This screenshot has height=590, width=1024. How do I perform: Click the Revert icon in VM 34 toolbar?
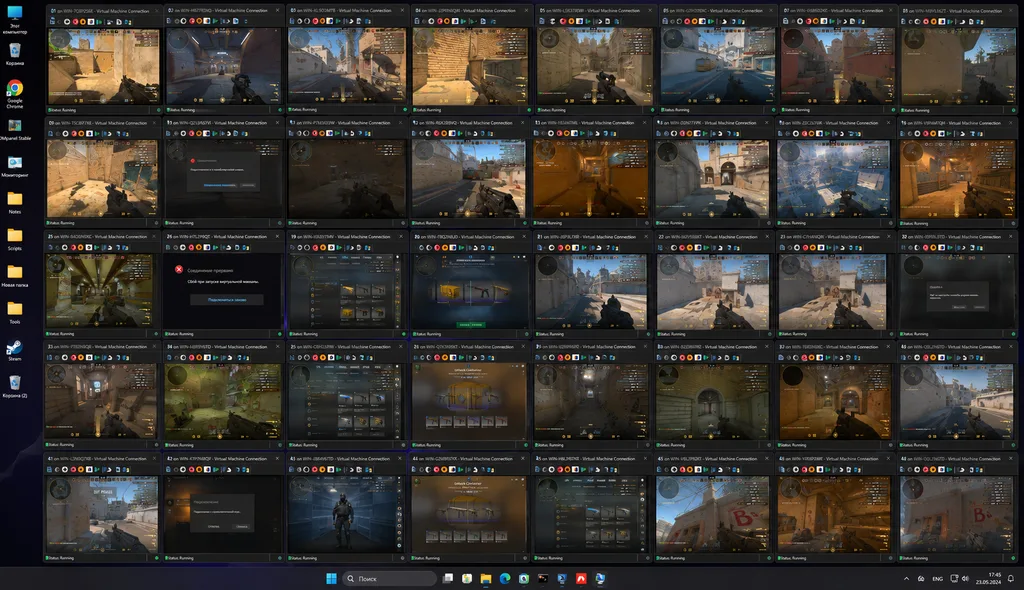[232, 357]
